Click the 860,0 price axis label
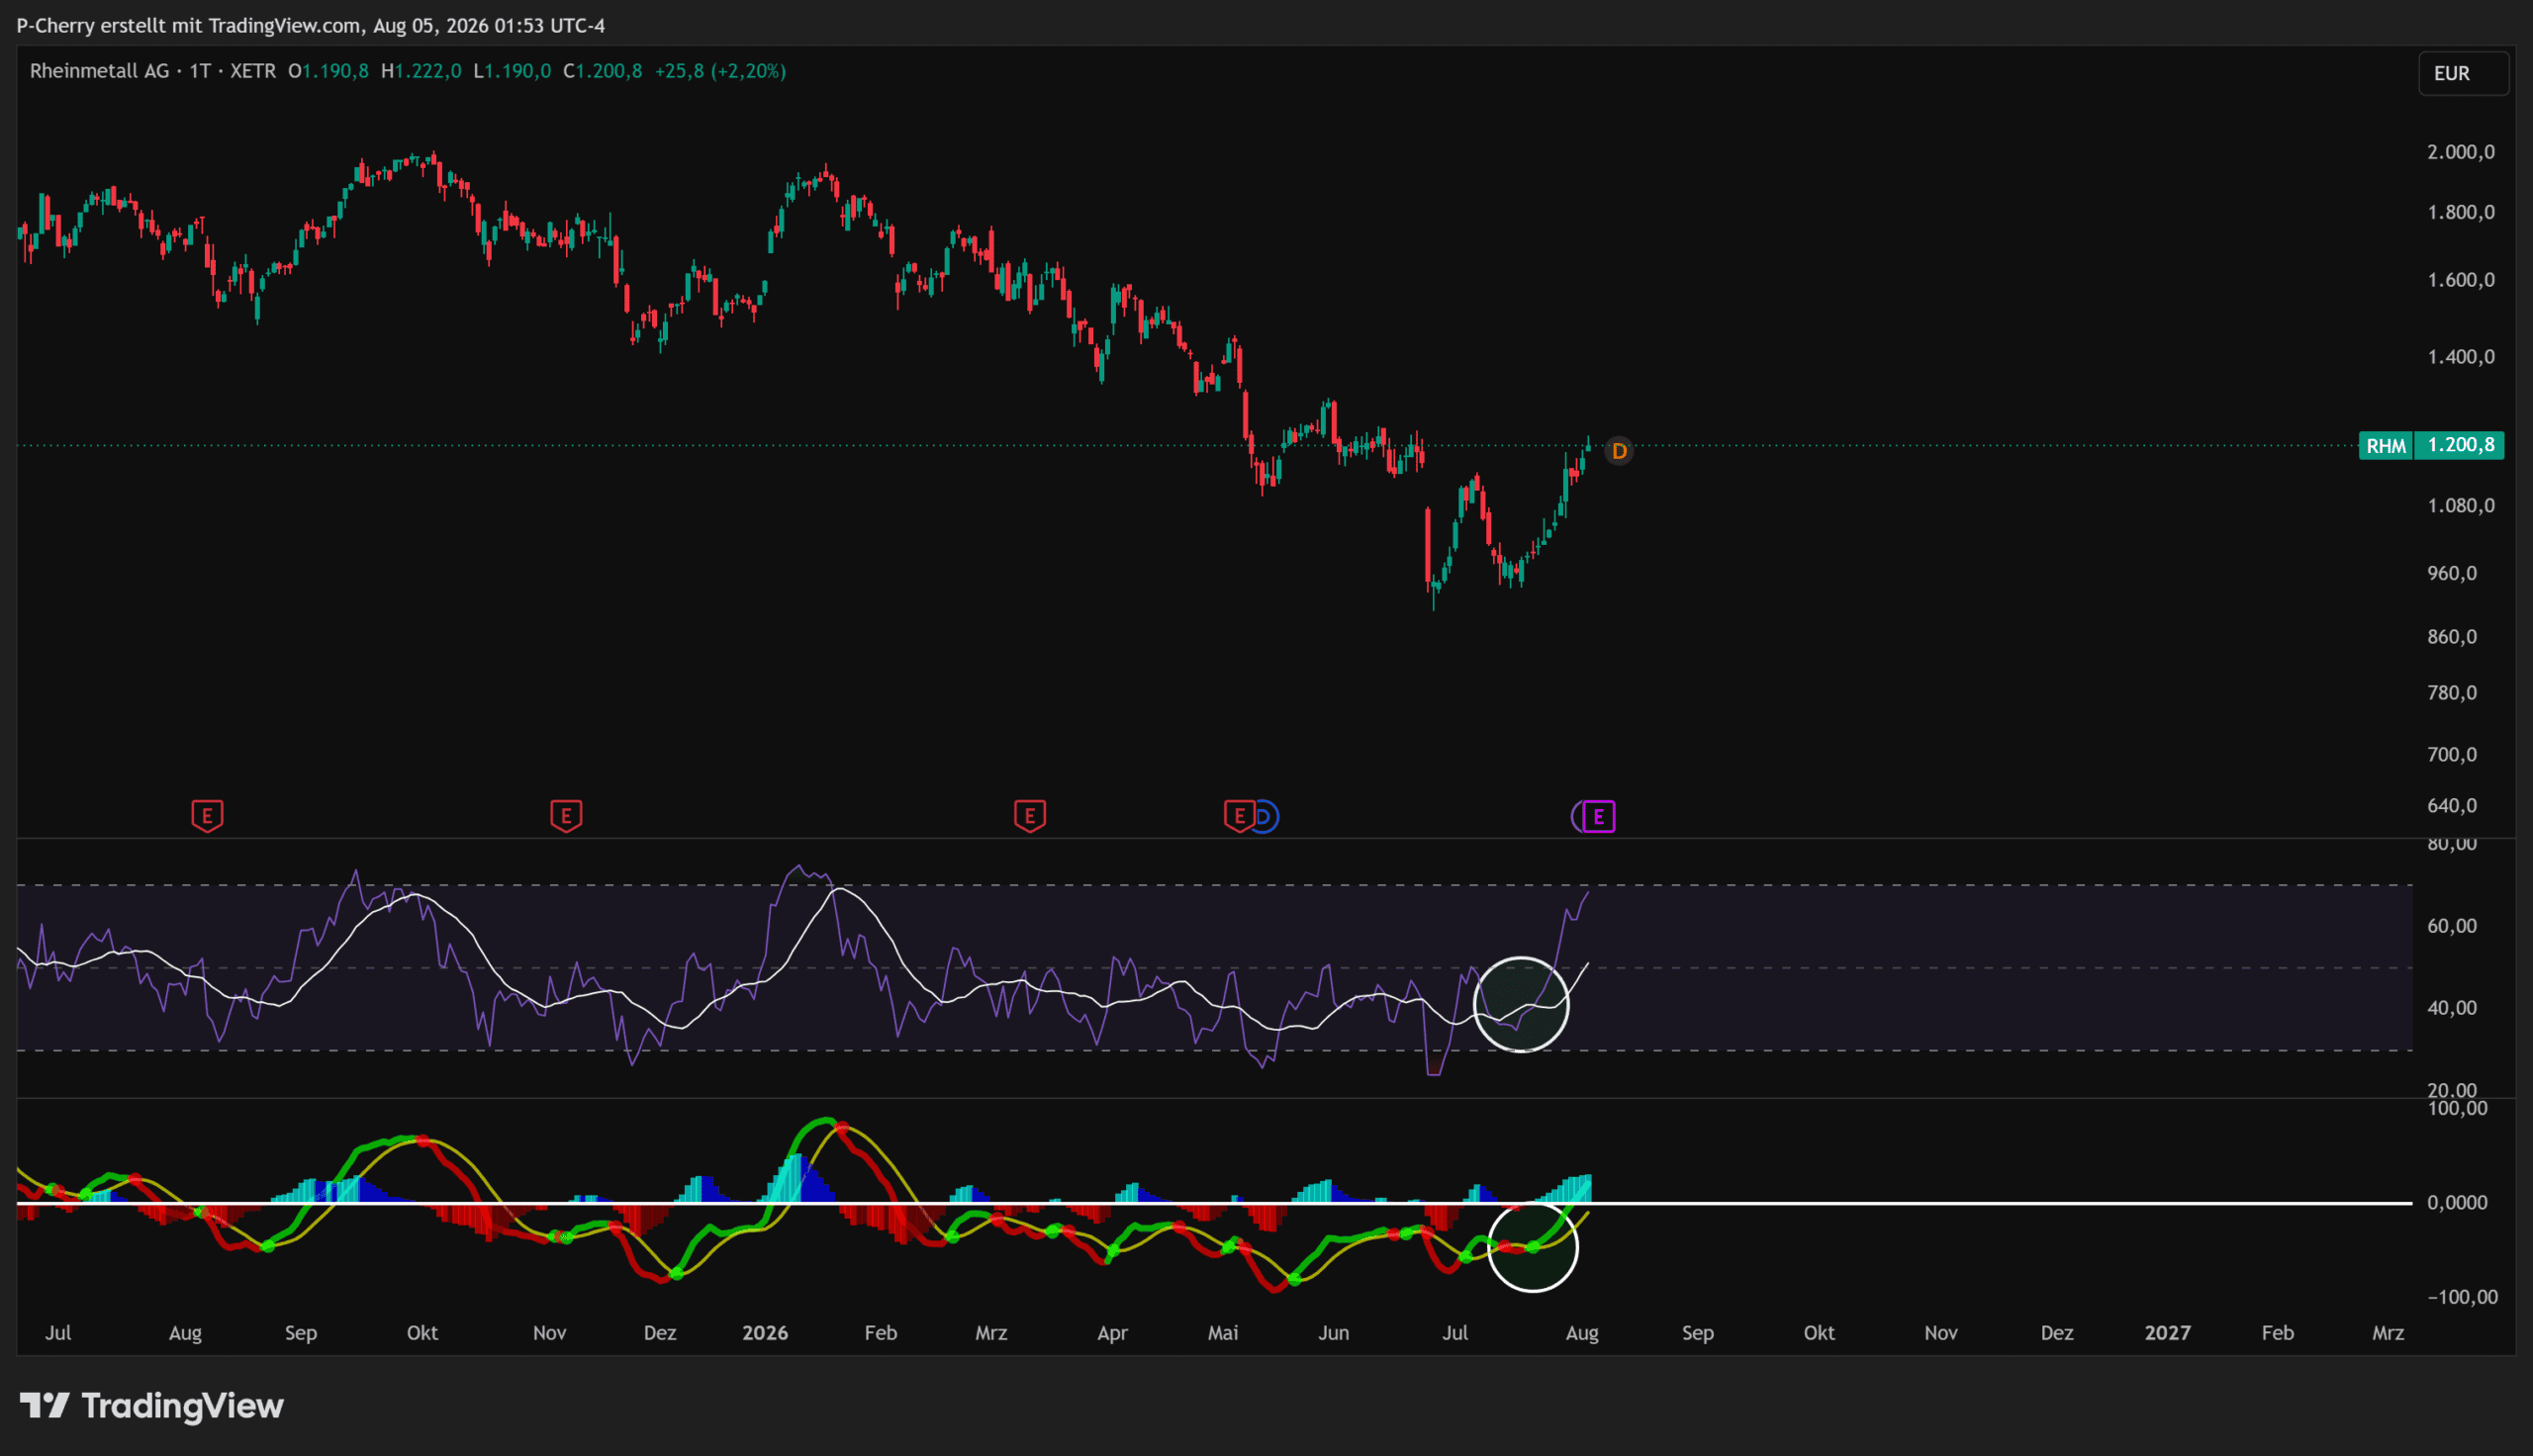 click(x=2452, y=637)
